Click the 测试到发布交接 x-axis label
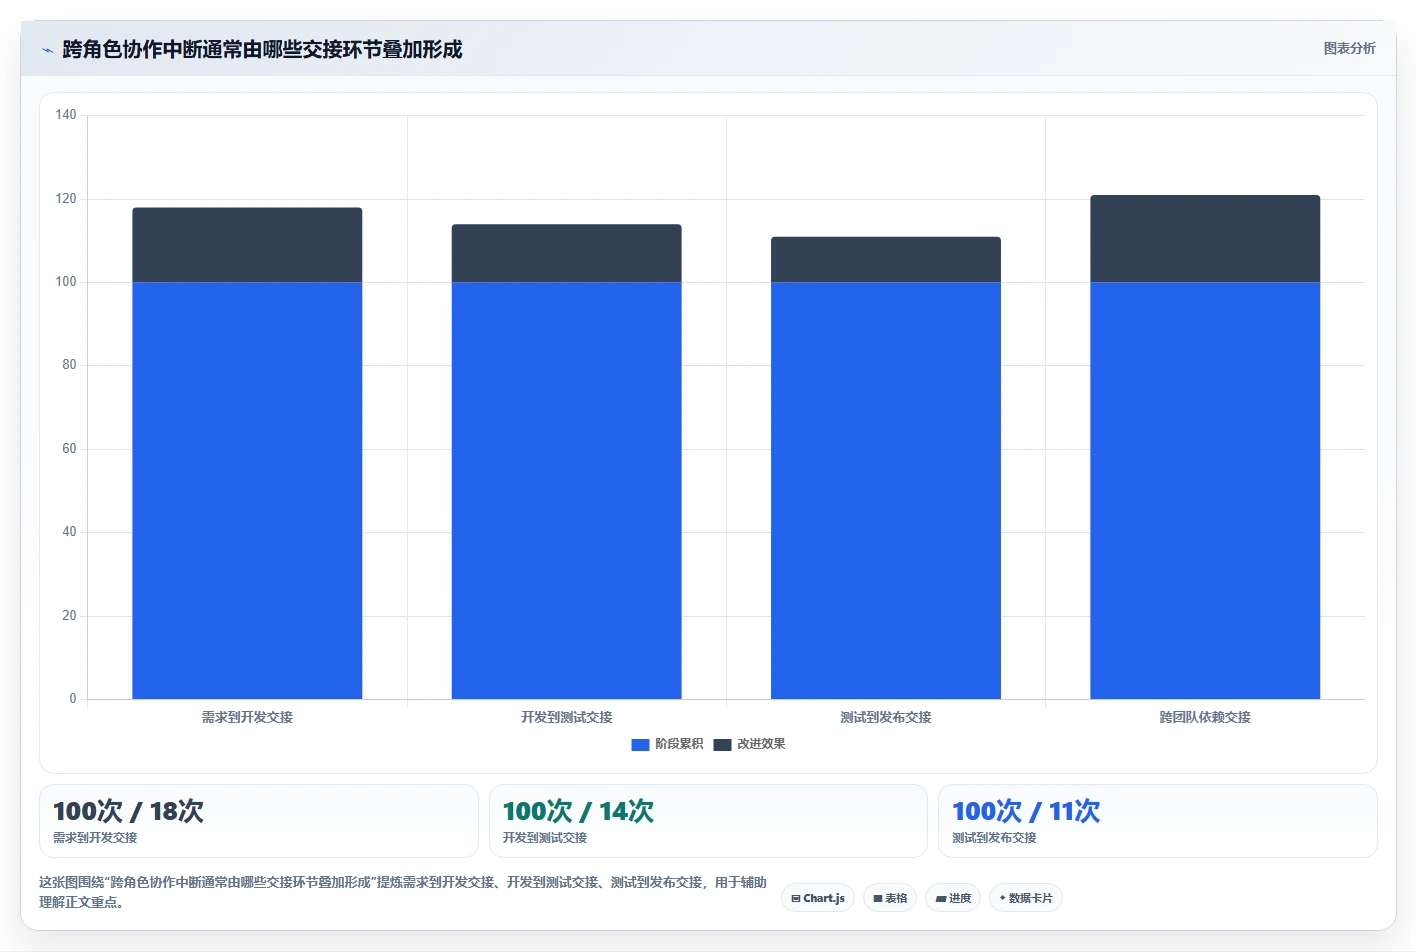1417x952 pixels. [886, 717]
